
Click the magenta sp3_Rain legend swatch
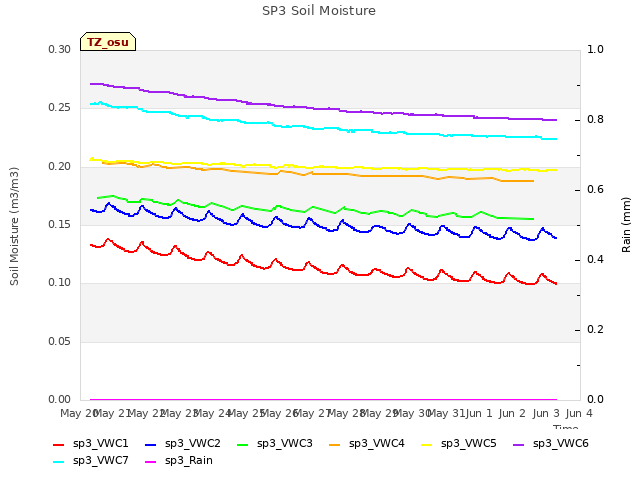[151, 462]
